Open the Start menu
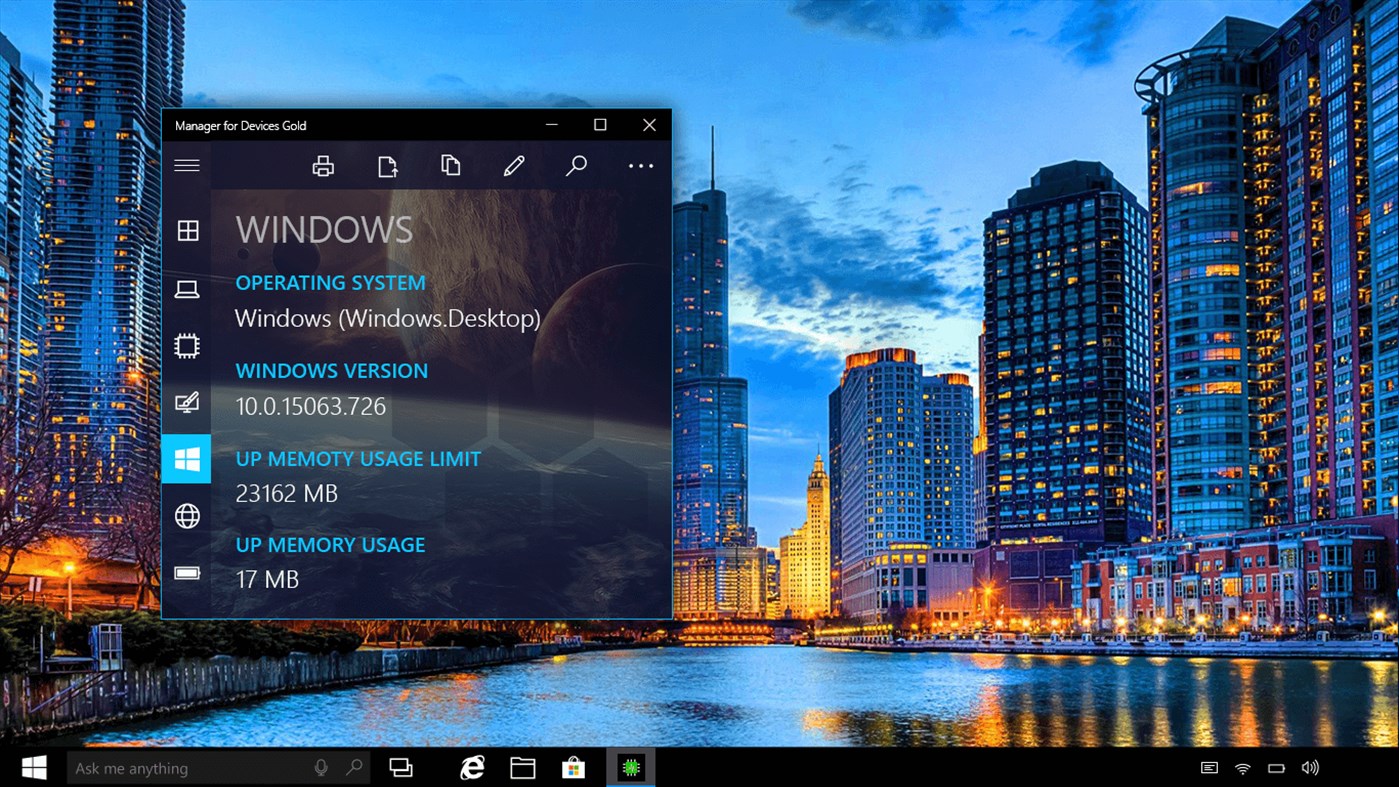The width and height of the screenshot is (1399, 787). (33, 767)
